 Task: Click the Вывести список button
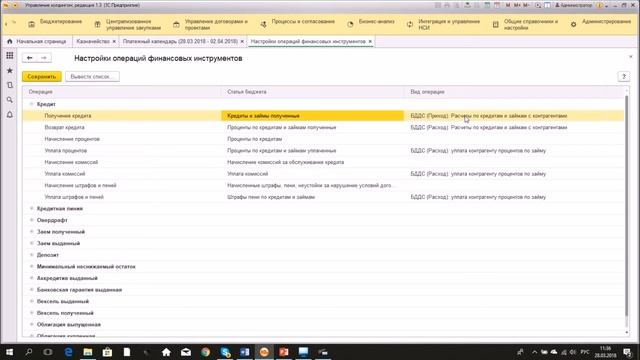[x=92, y=76]
